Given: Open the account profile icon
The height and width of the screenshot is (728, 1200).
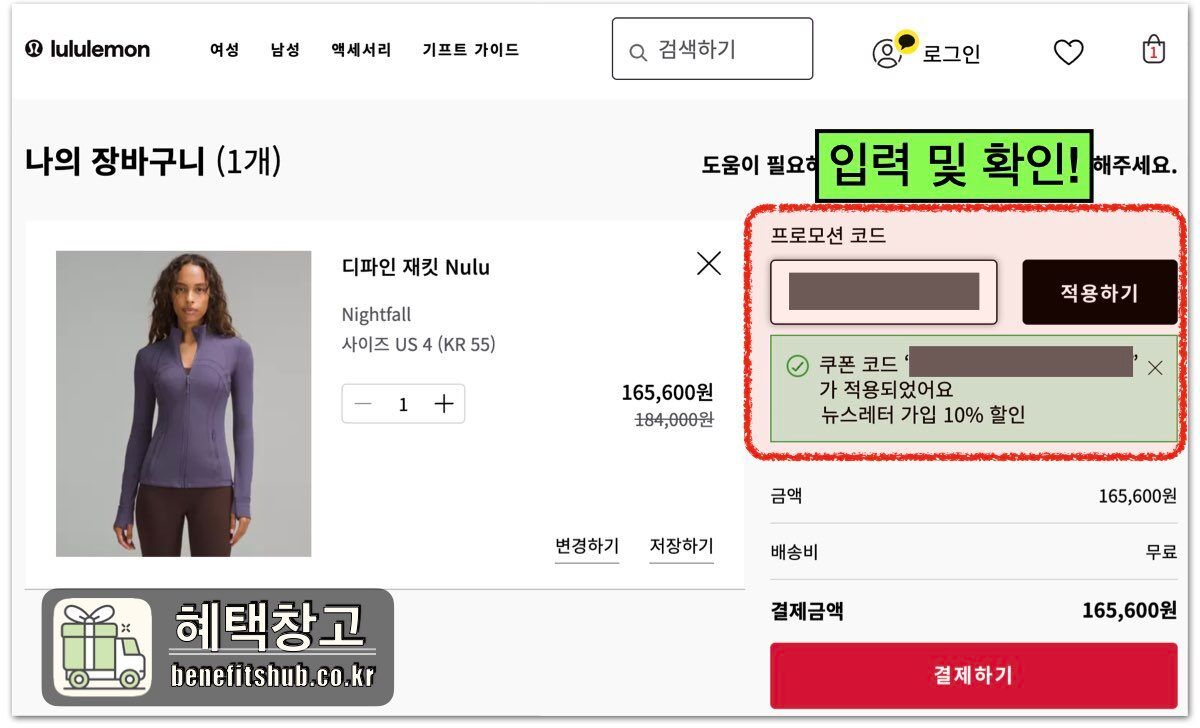Looking at the screenshot, I should [x=886, y=55].
